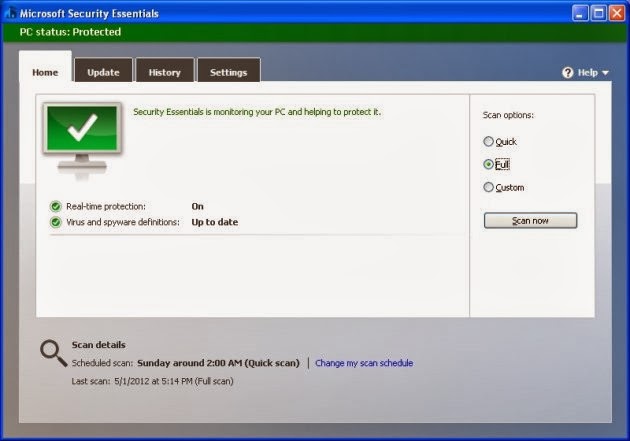Click 'Virus and spyware definitions:' label
The width and height of the screenshot is (630, 441).
pos(123,222)
